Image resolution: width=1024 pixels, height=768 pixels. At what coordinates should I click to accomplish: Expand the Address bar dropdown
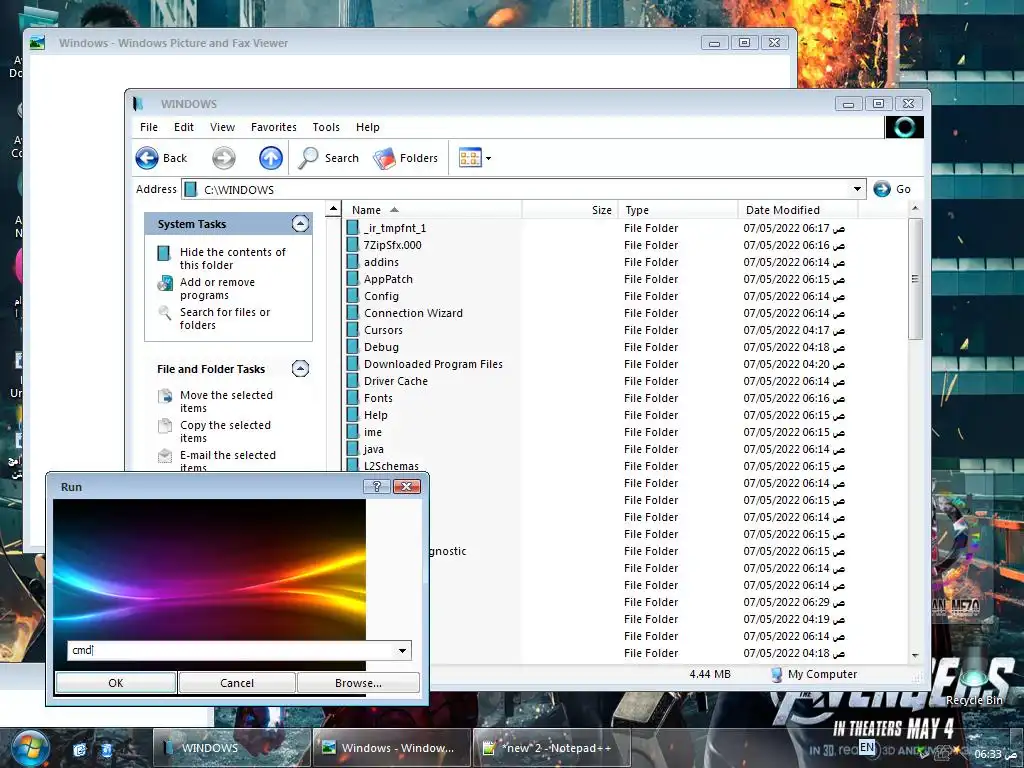tap(857, 189)
